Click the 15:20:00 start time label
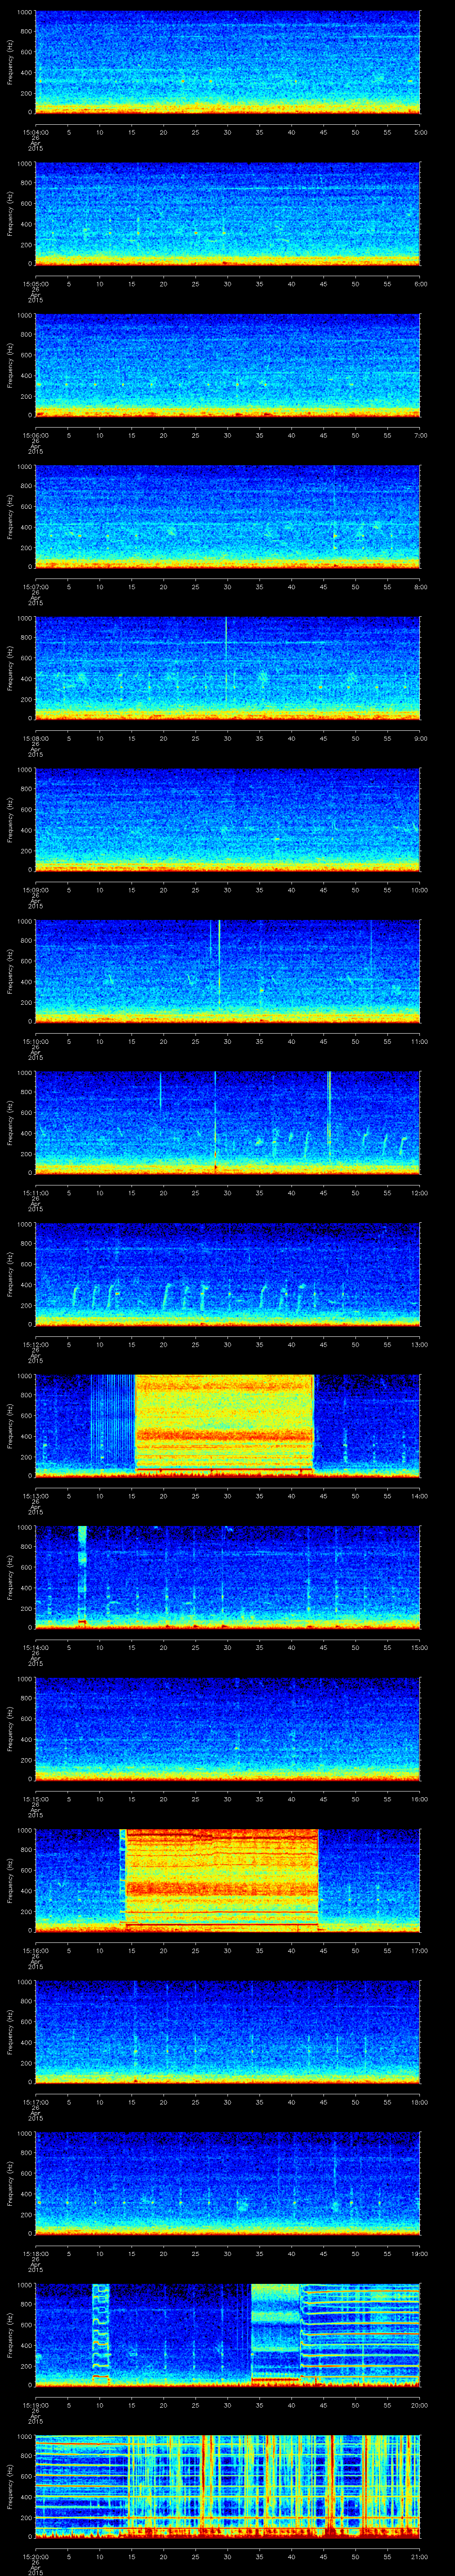 click(x=35, y=2556)
